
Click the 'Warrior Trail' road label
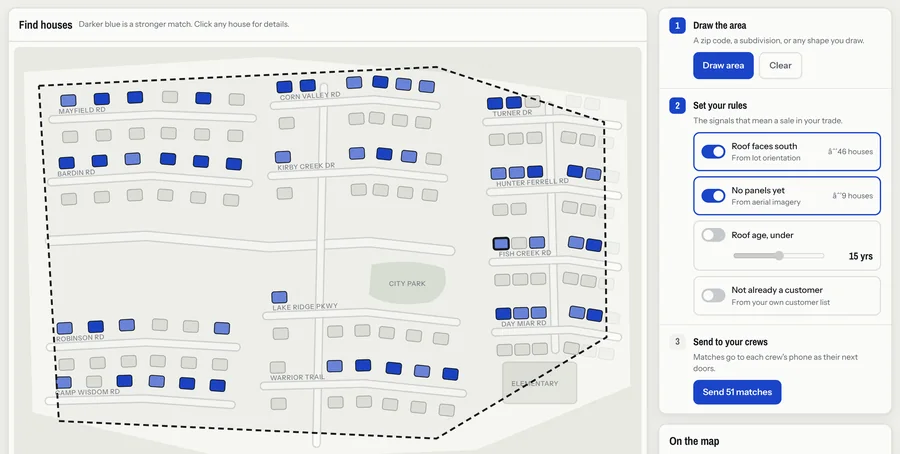pos(297,378)
